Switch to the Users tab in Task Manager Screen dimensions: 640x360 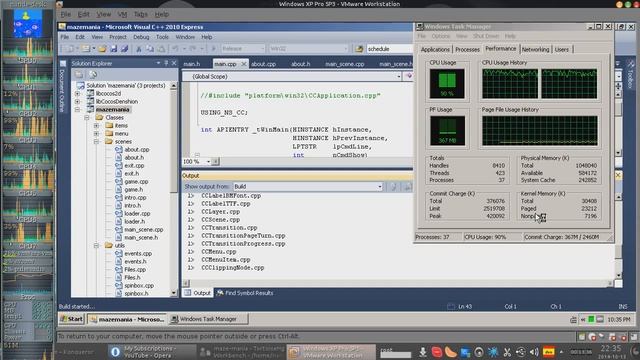[562, 49]
